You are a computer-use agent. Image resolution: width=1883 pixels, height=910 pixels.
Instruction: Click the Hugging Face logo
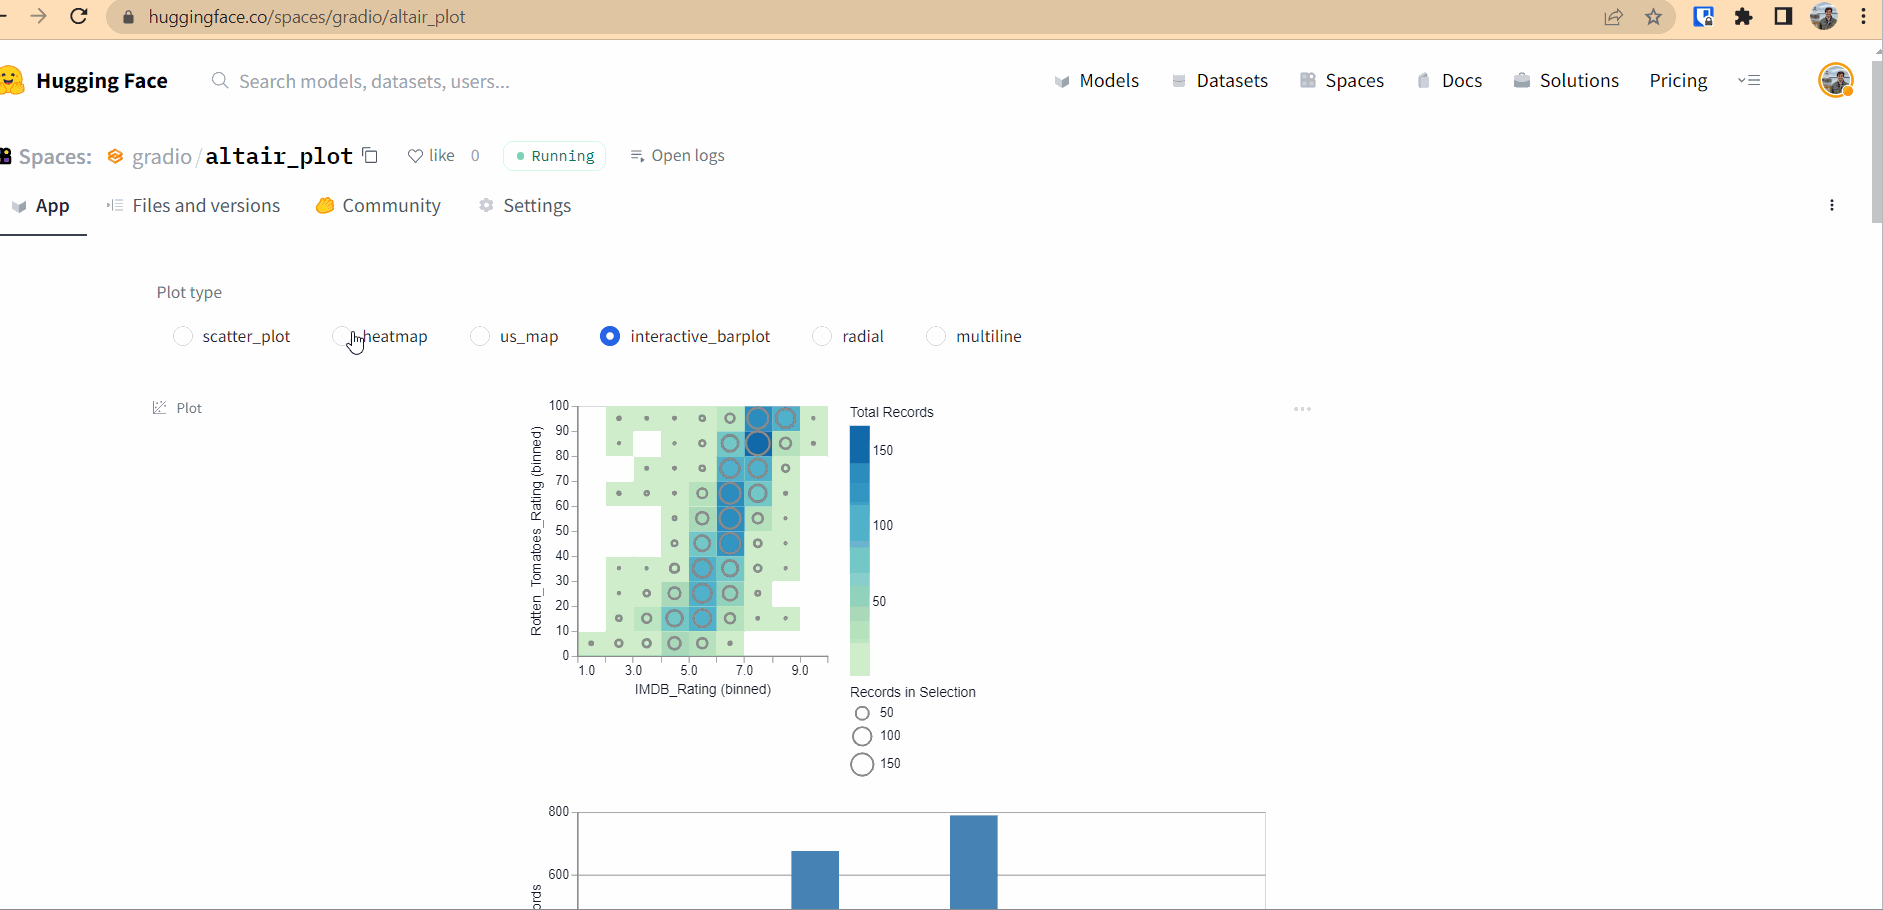(13, 80)
